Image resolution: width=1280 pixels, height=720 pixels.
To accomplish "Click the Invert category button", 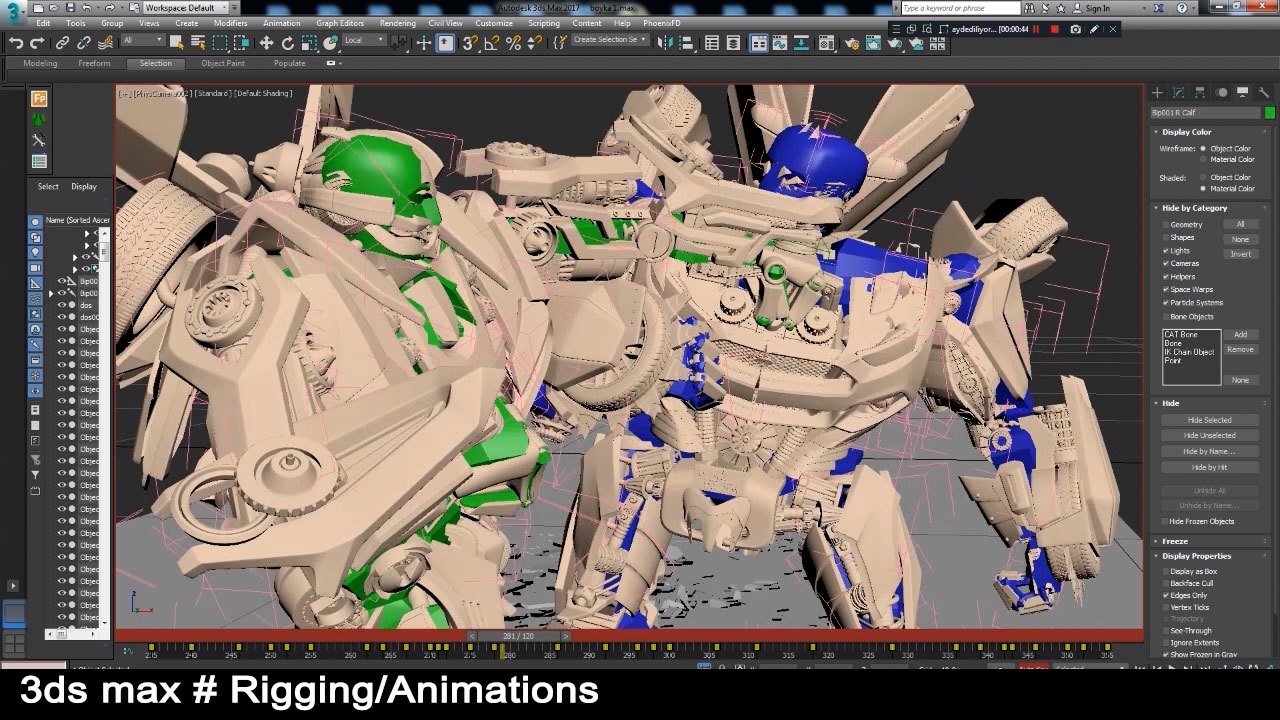I will pos(1240,254).
